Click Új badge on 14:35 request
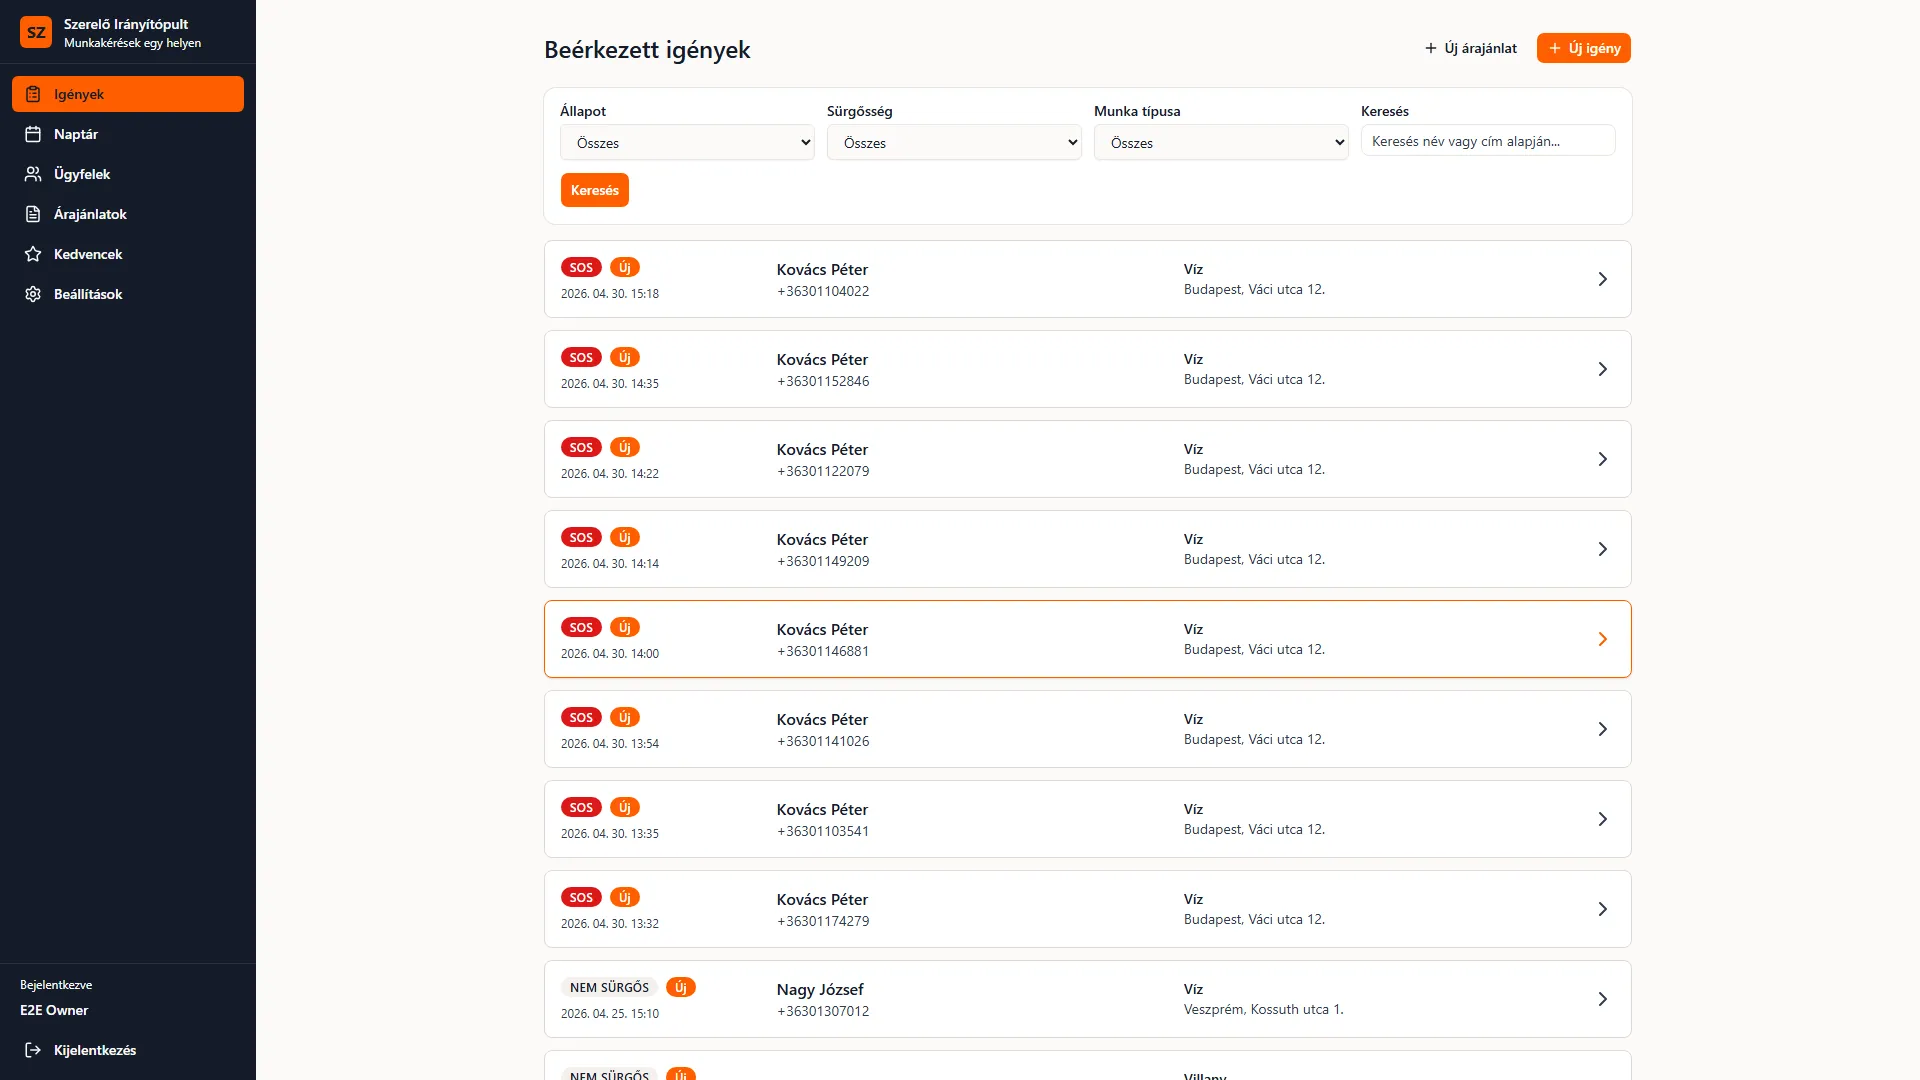The width and height of the screenshot is (1920, 1080). point(625,357)
